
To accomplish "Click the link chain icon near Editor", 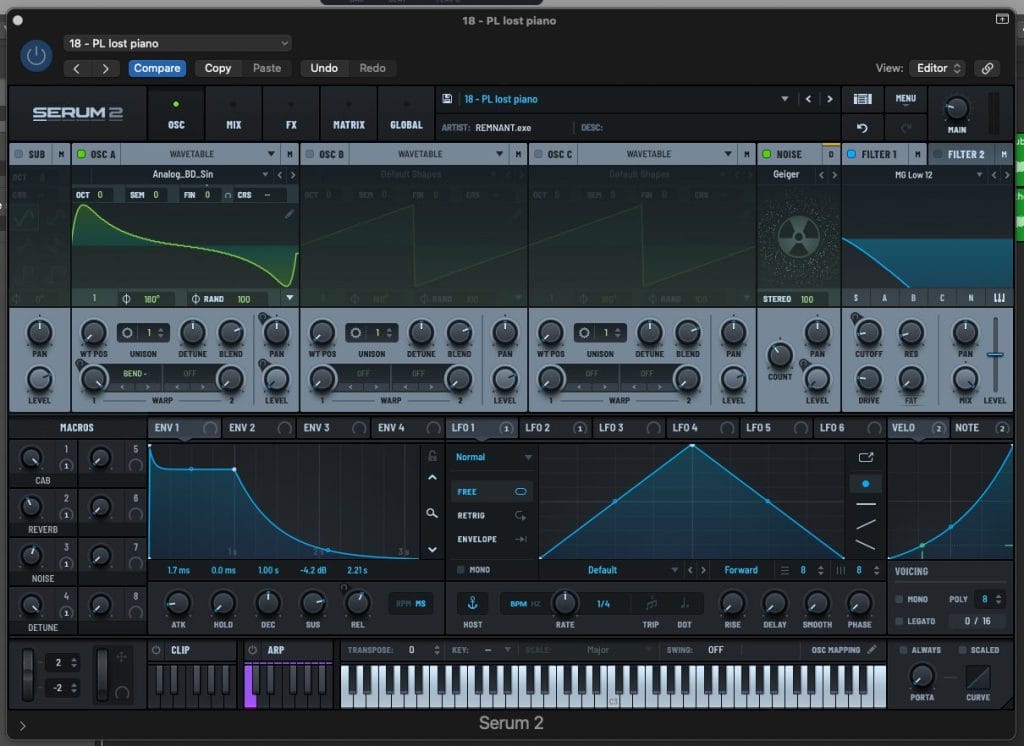I will pyautogui.click(x=987, y=68).
